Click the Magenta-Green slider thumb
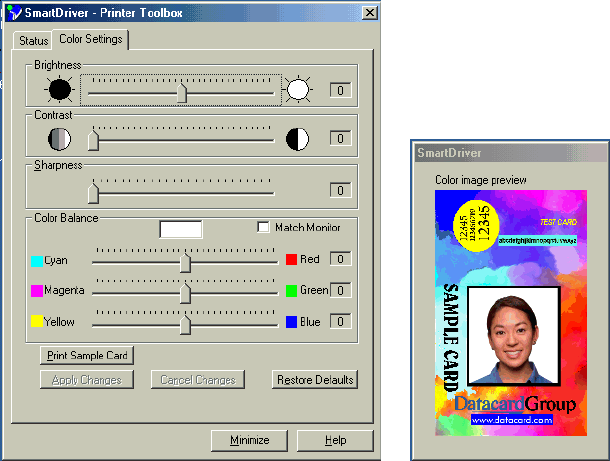 186,293
